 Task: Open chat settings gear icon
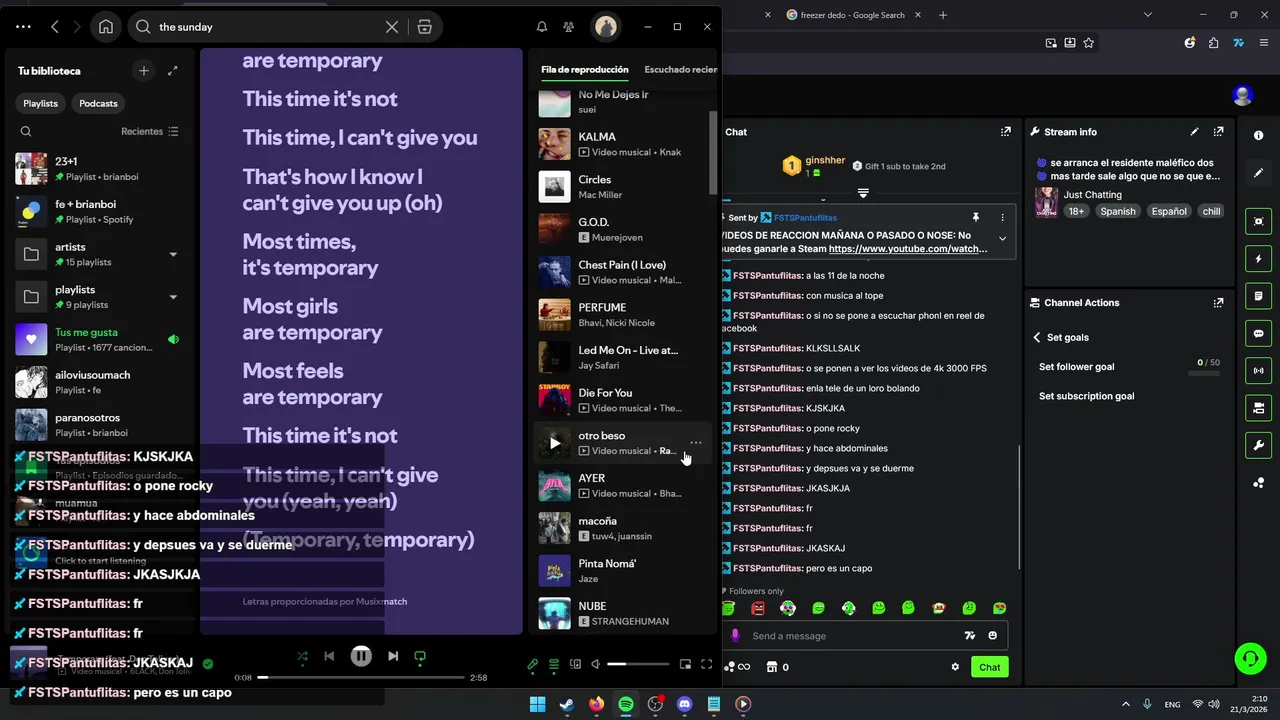coord(955,667)
